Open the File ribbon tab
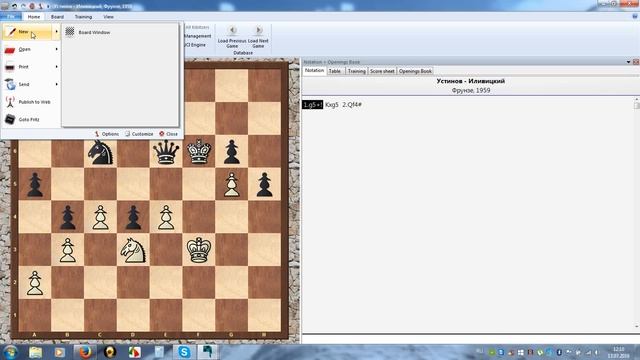Image resolution: width=640 pixels, height=360 pixels. tap(11, 17)
